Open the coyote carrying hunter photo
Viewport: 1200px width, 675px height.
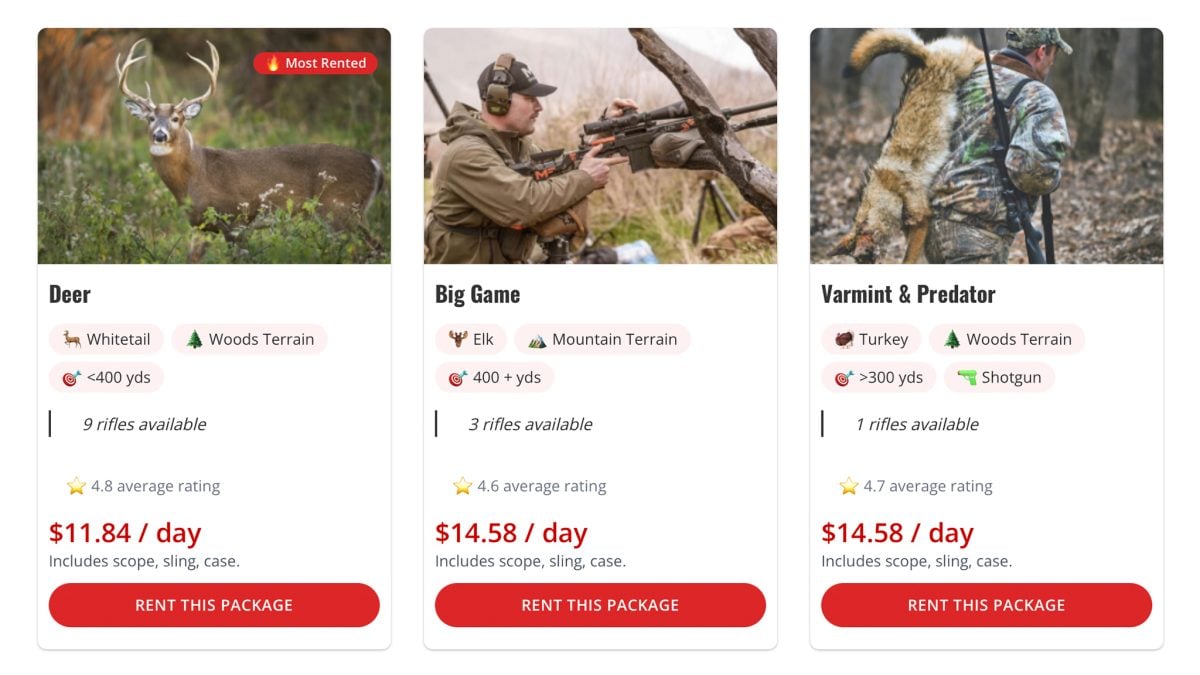click(986, 146)
